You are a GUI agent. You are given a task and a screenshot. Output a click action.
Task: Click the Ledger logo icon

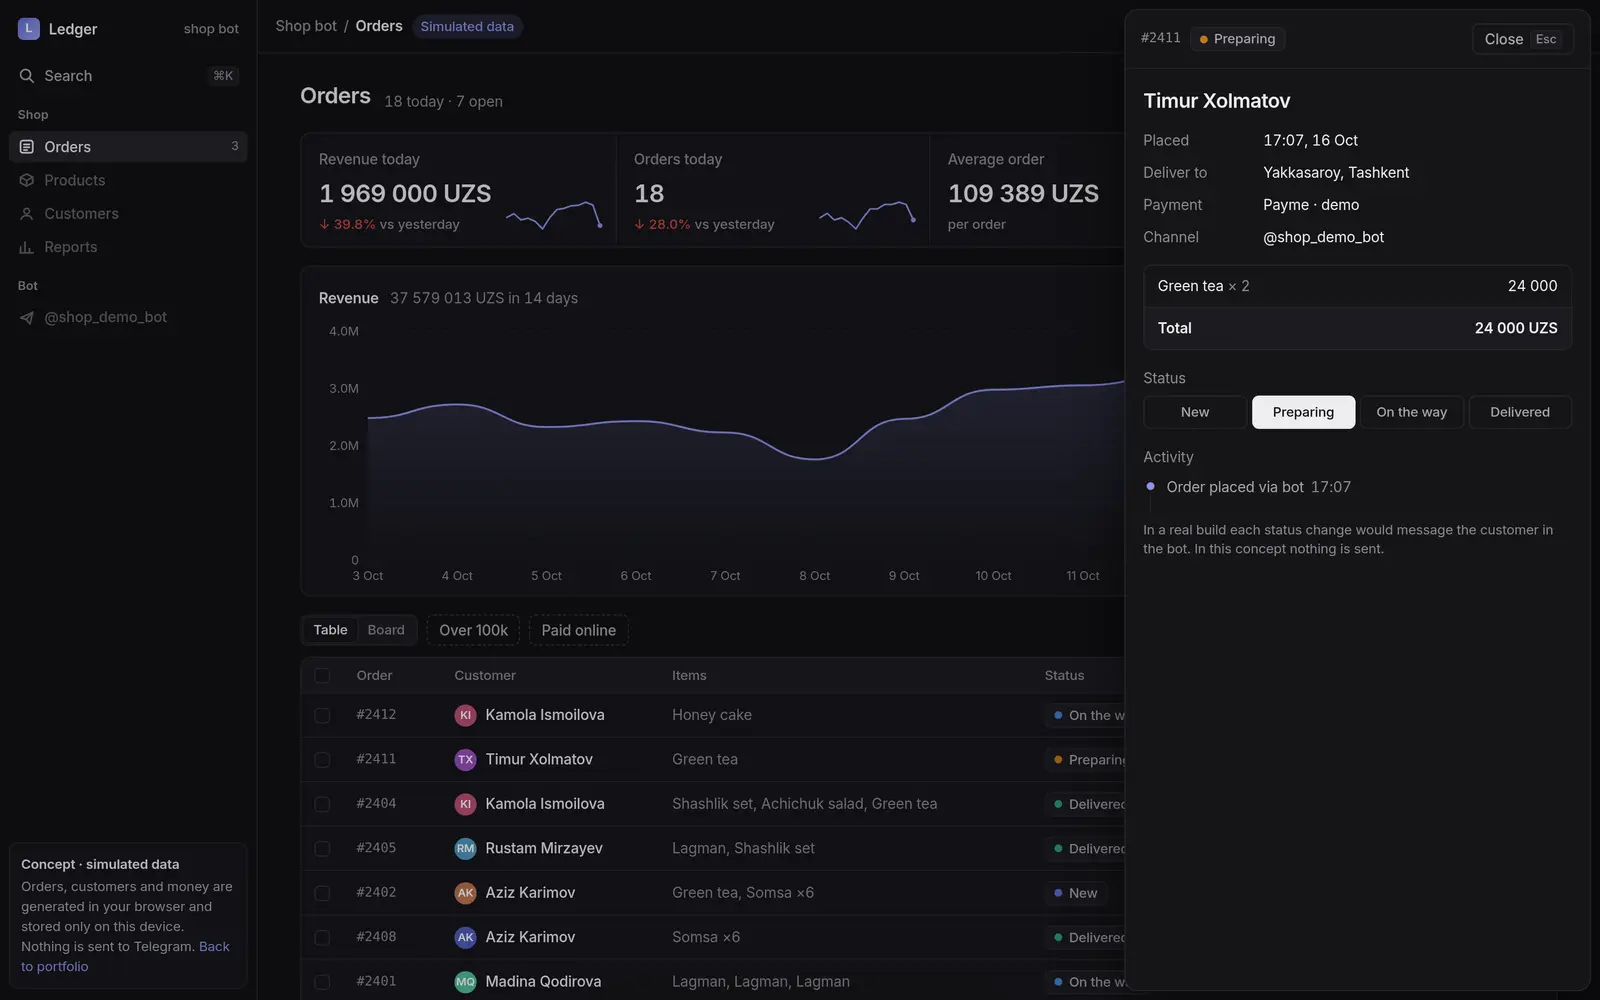(29, 29)
